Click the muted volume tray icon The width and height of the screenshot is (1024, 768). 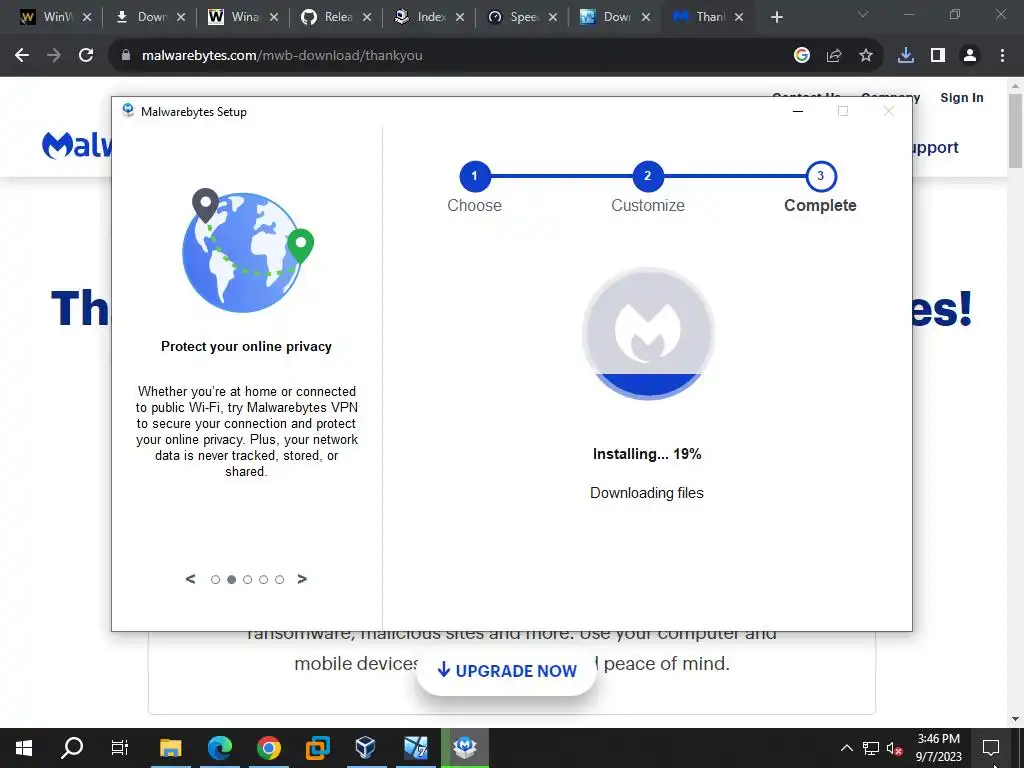(x=894, y=748)
